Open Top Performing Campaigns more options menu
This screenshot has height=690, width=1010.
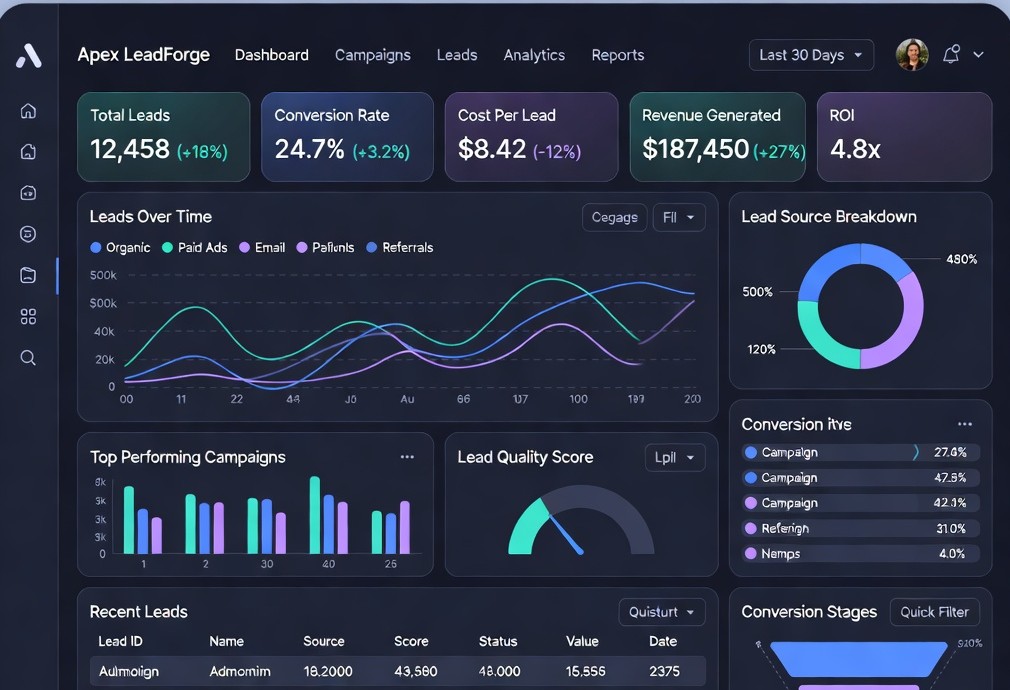coord(407,457)
